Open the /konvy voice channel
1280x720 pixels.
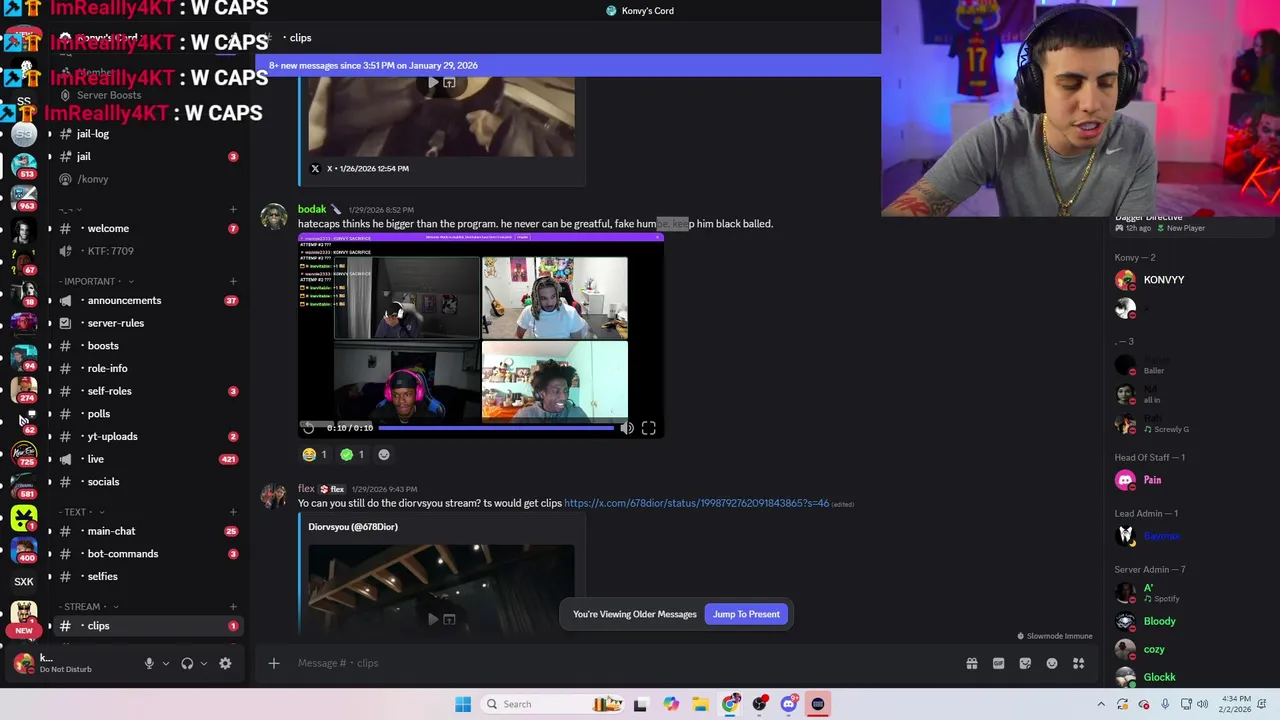[146, 179]
